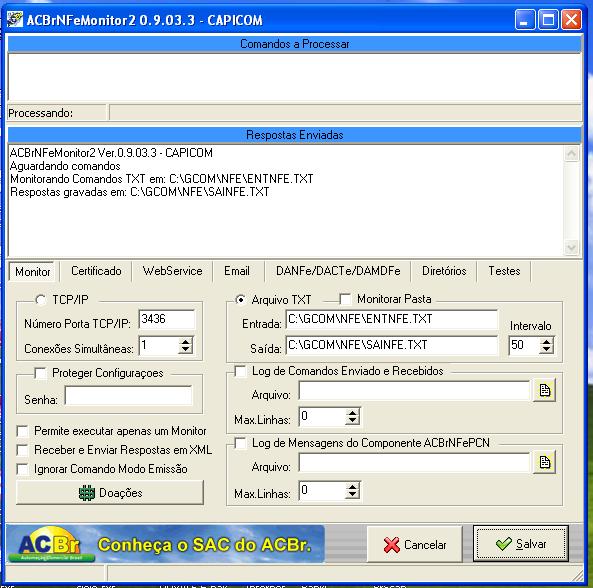This screenshot has width=593, height=588.
Task: Click the Intervalo value field
Action: pos(524,346)
